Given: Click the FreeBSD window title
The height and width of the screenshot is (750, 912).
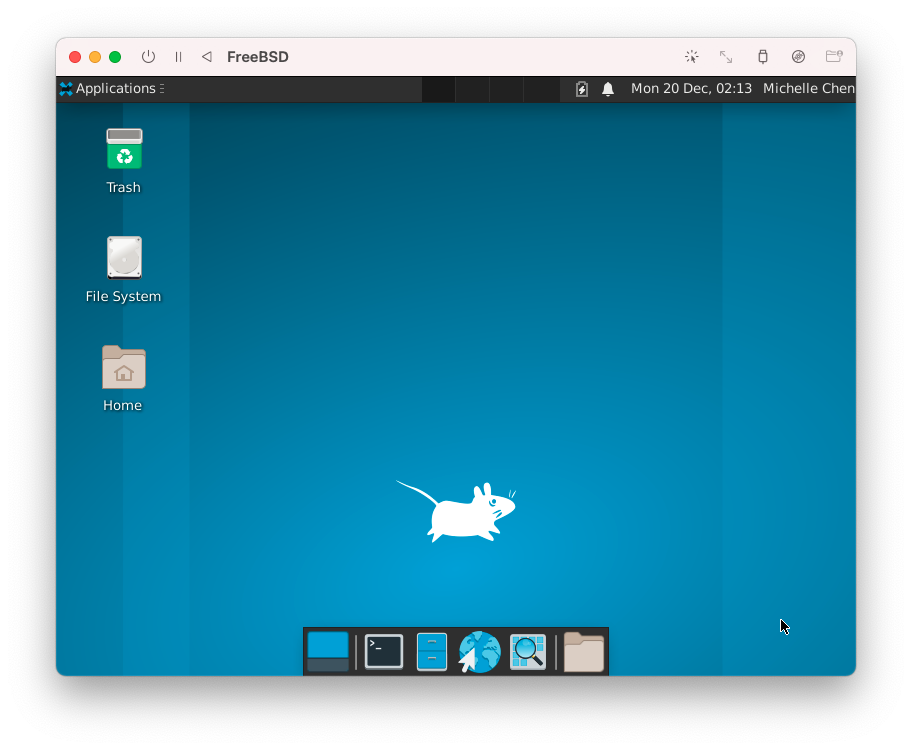Looking at the screenshot, I should tap(258, 56).
